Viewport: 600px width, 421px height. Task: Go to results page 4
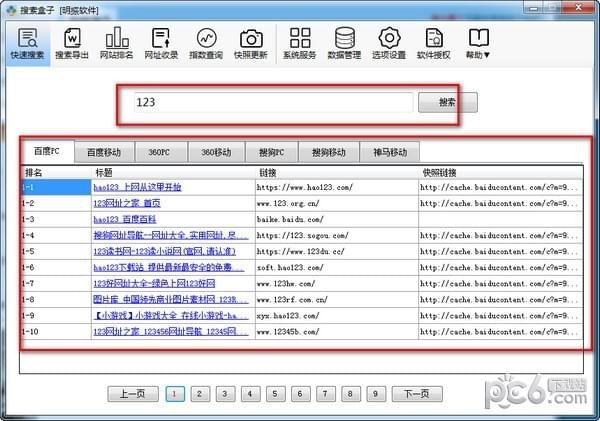pos(250,394)
